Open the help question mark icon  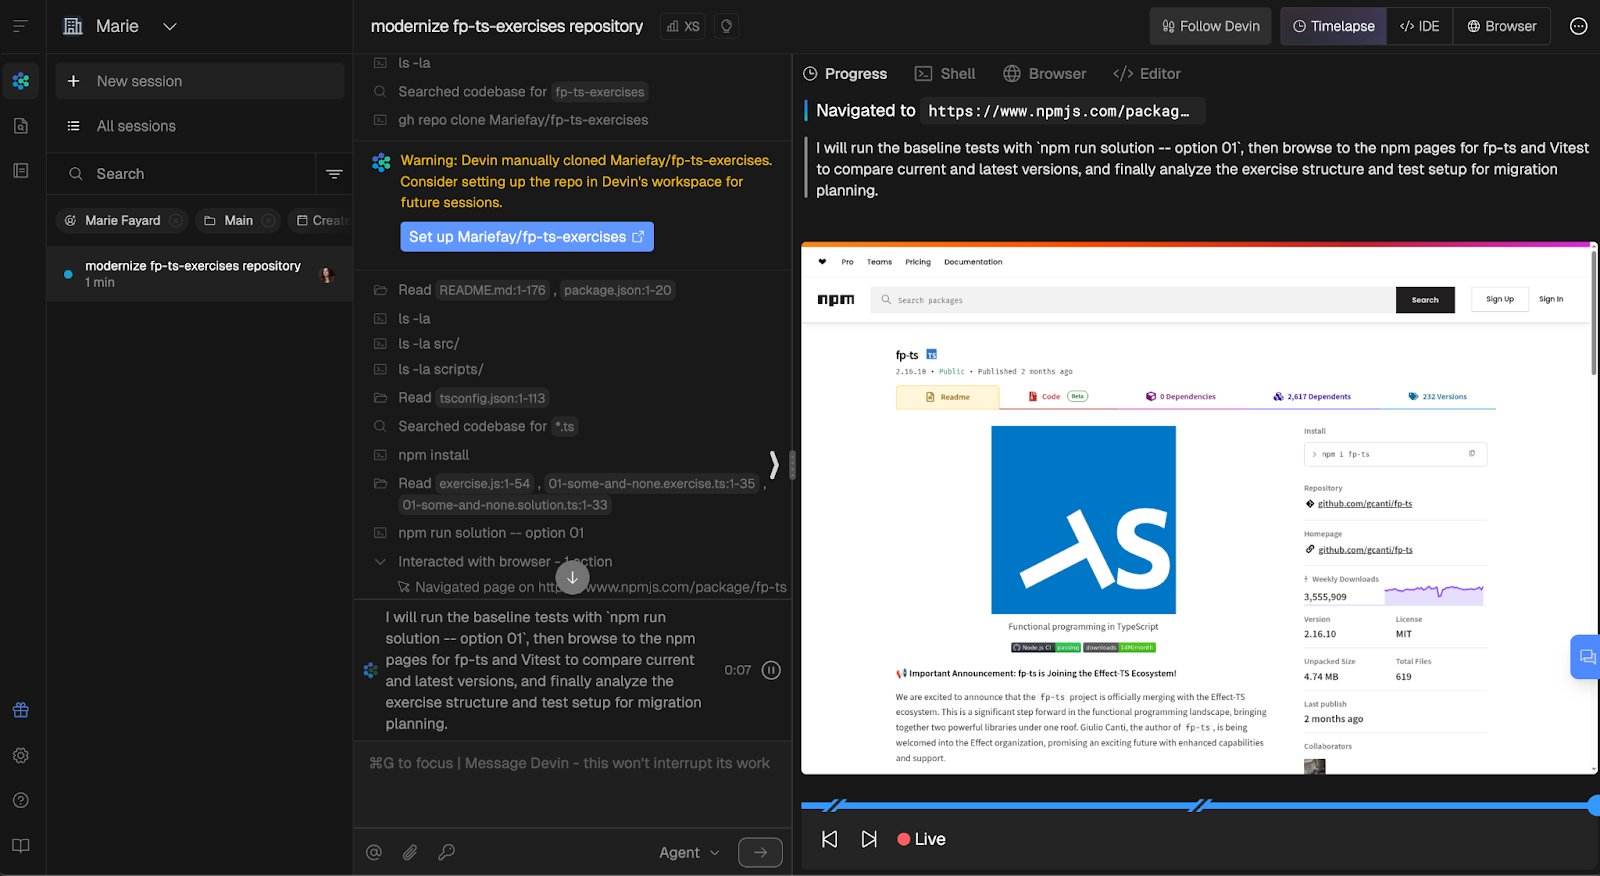coord(21,800)
